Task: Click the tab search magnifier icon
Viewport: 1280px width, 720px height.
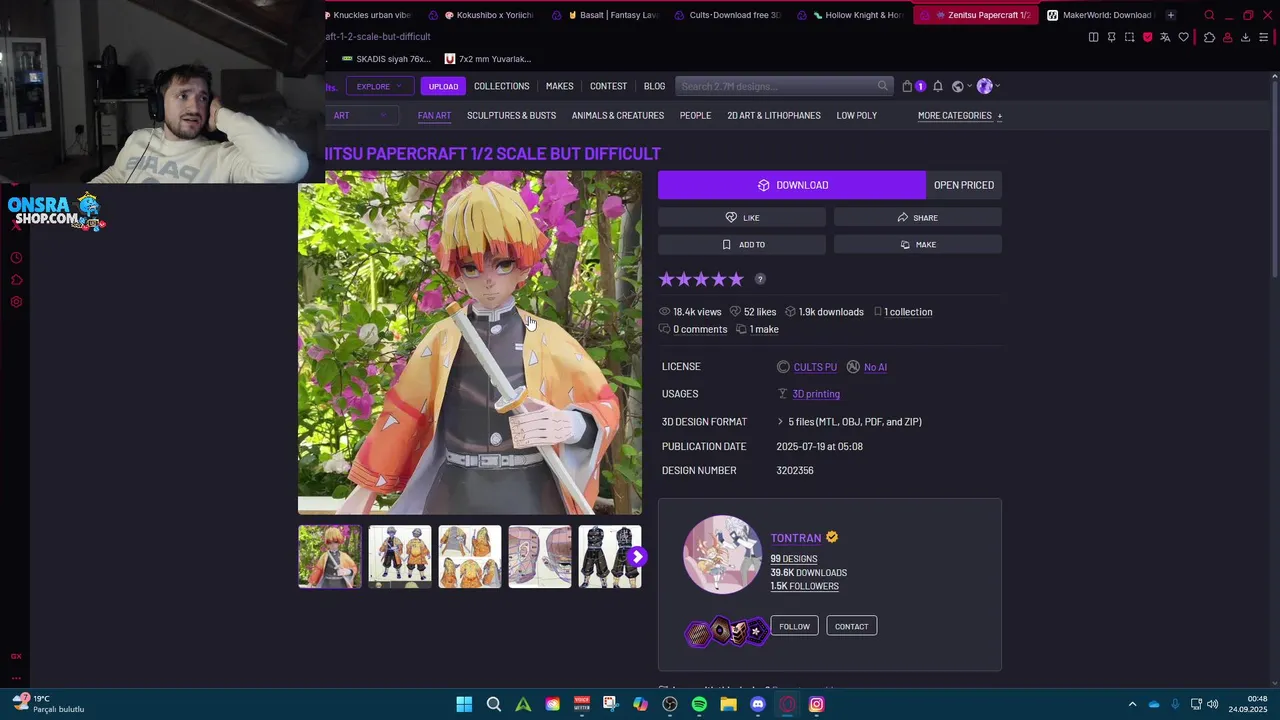Action: (1209, 15)
